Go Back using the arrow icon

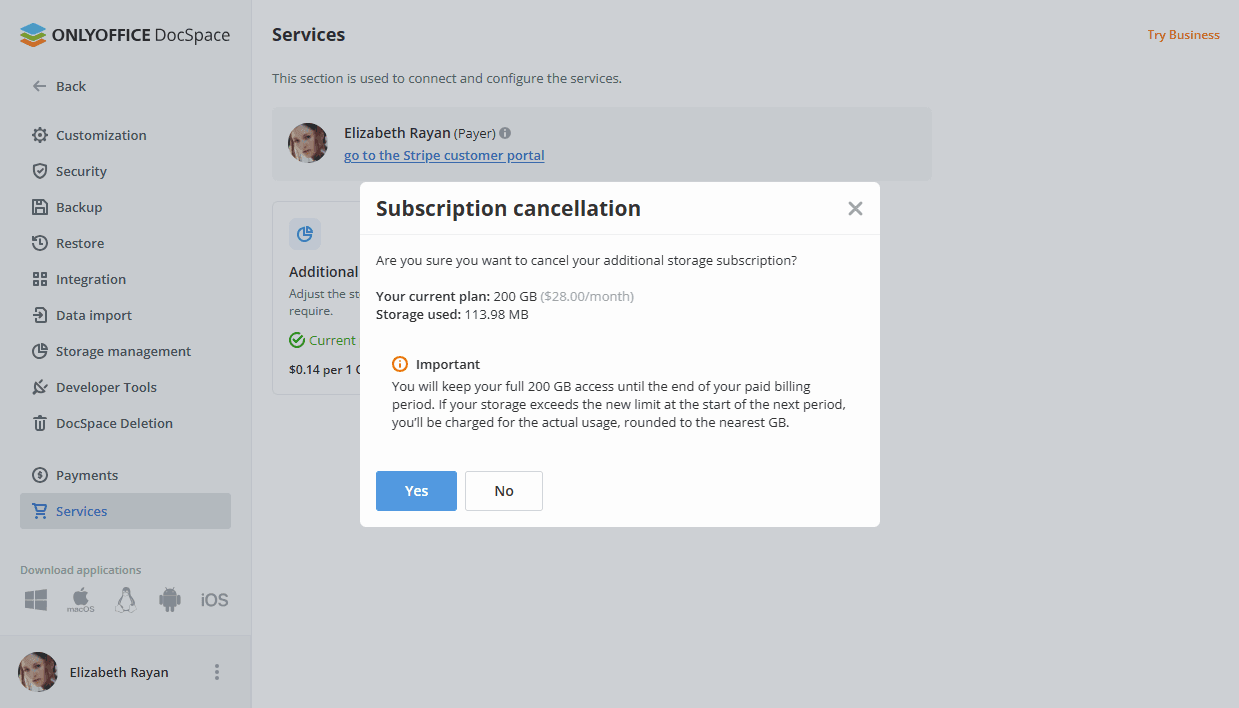pyautogui.click(x=40, y=86)
